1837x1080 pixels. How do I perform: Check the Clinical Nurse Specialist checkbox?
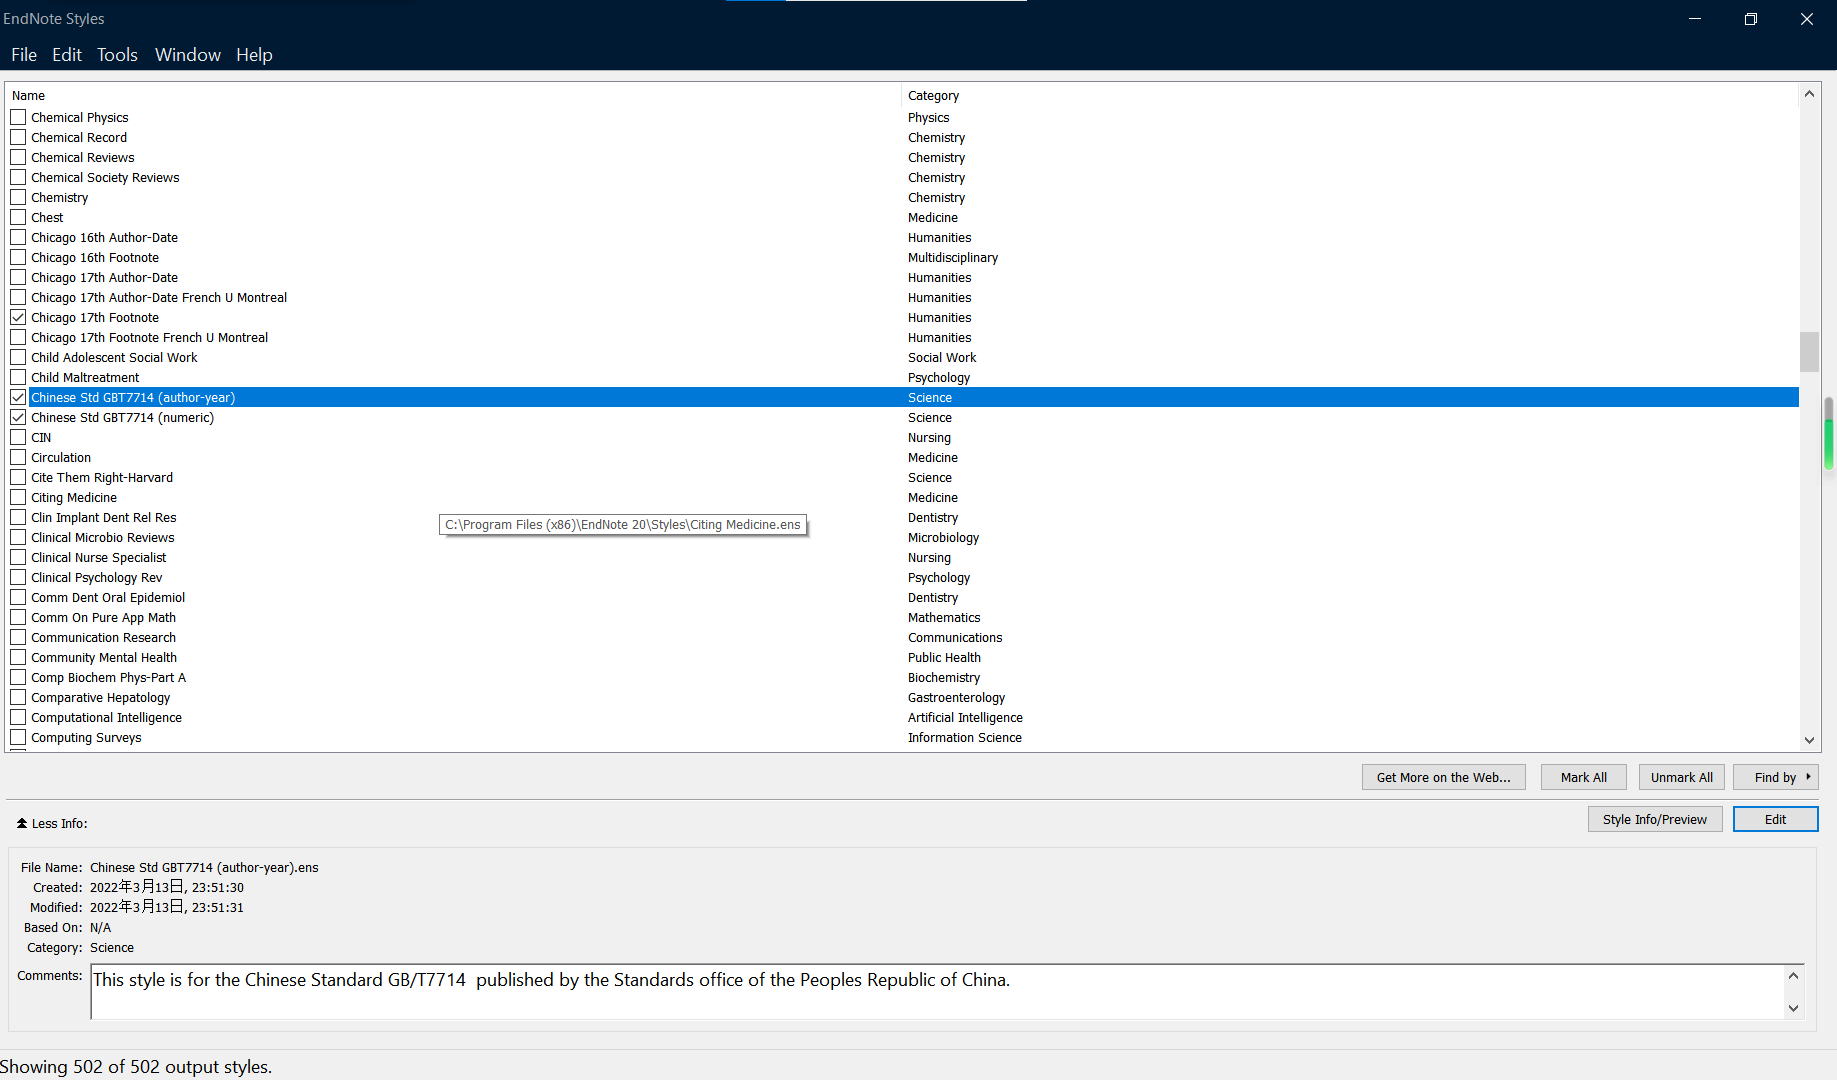click(x=18, y=557)
